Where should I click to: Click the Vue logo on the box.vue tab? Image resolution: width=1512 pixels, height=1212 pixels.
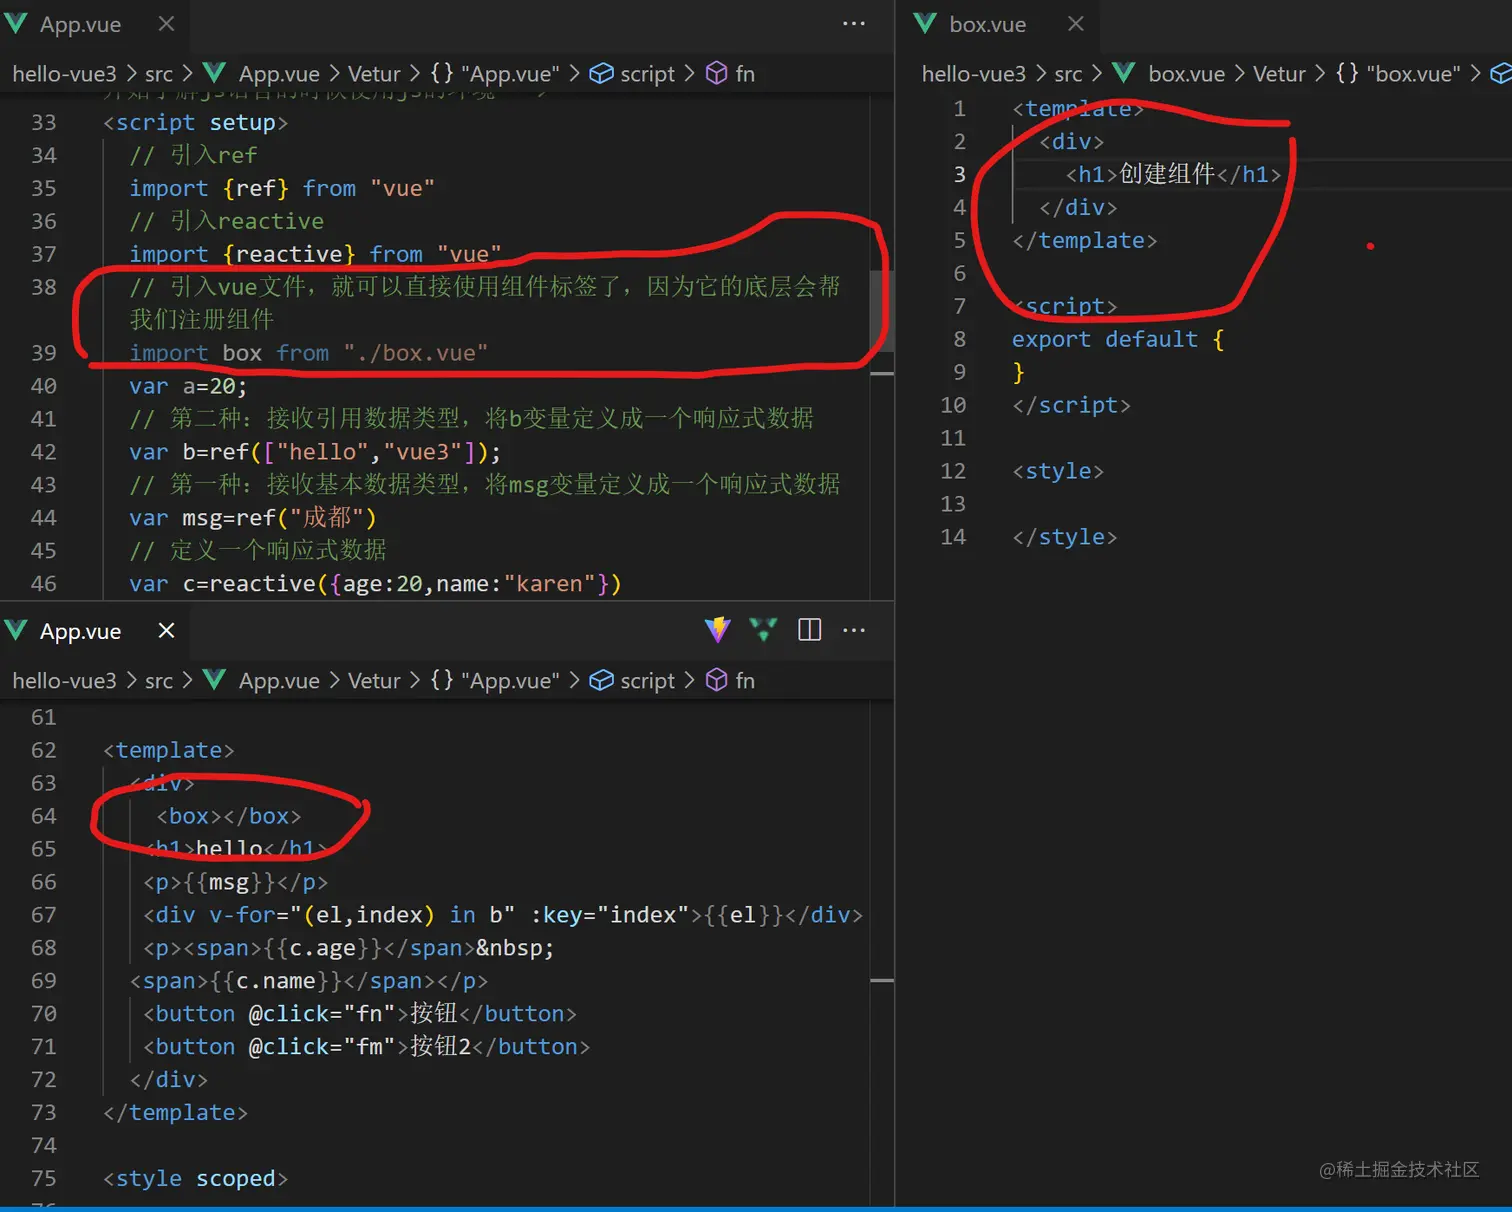925,24
